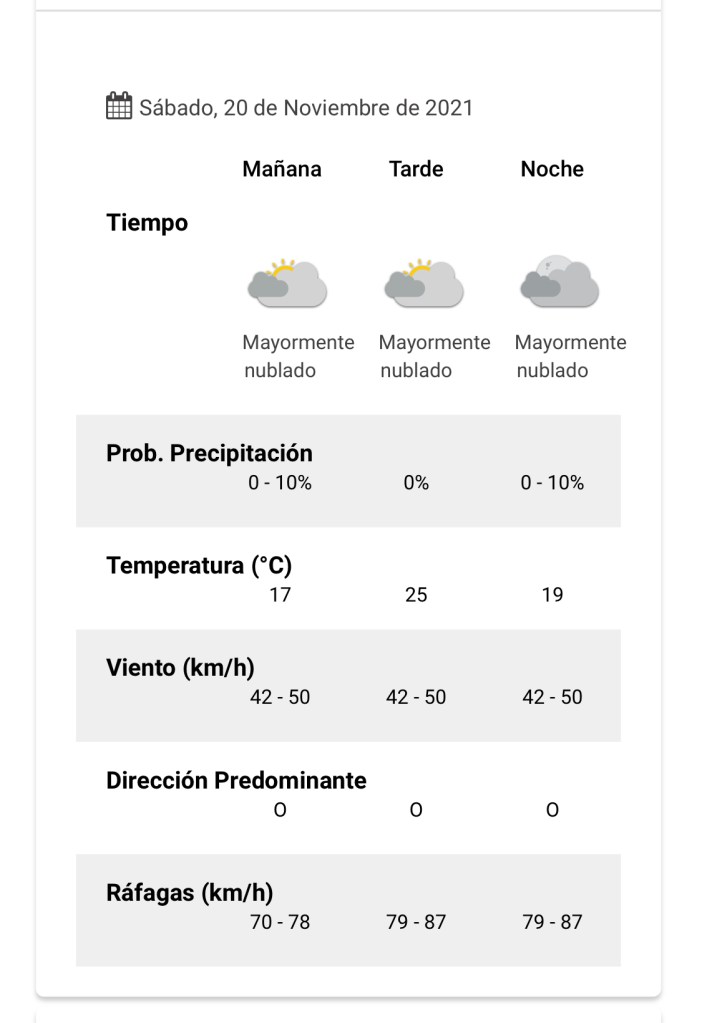Select the Tarde column header

coord(416,169)
